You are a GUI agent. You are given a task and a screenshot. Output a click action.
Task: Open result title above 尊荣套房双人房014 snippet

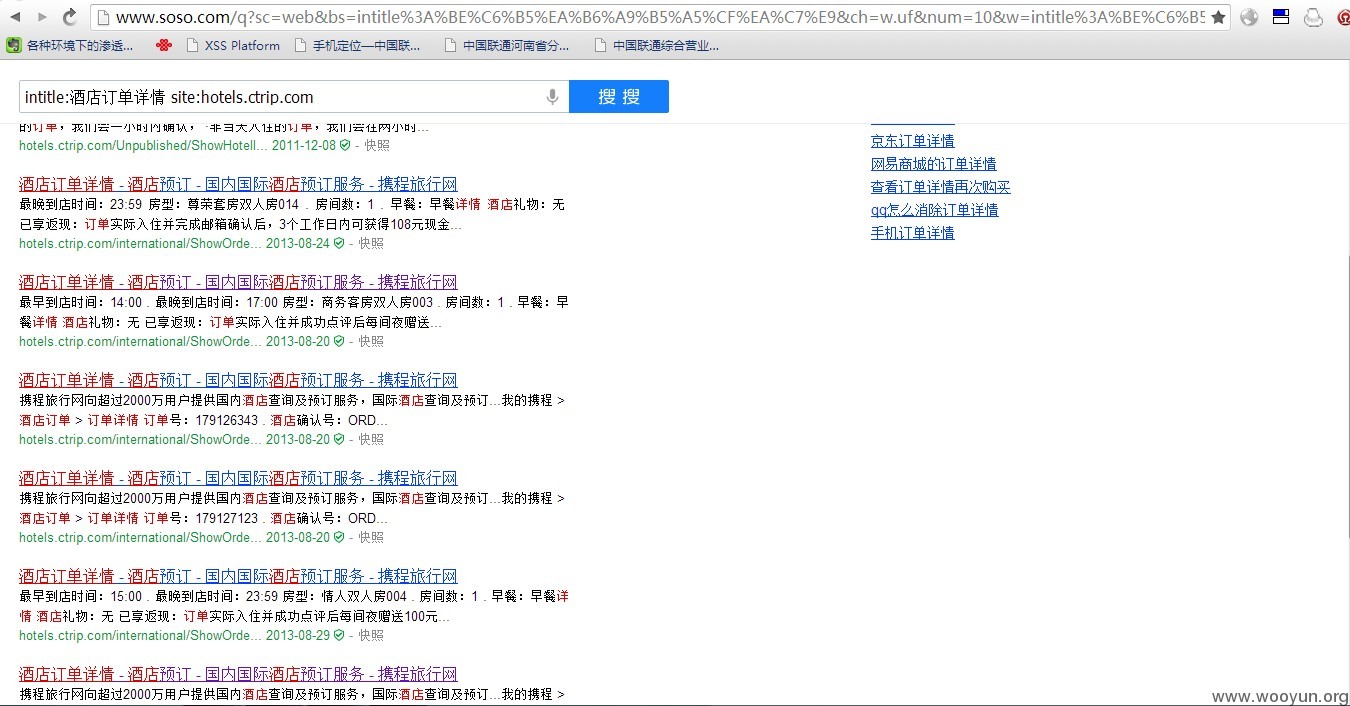pyautogui.click(x=238, y=184)
